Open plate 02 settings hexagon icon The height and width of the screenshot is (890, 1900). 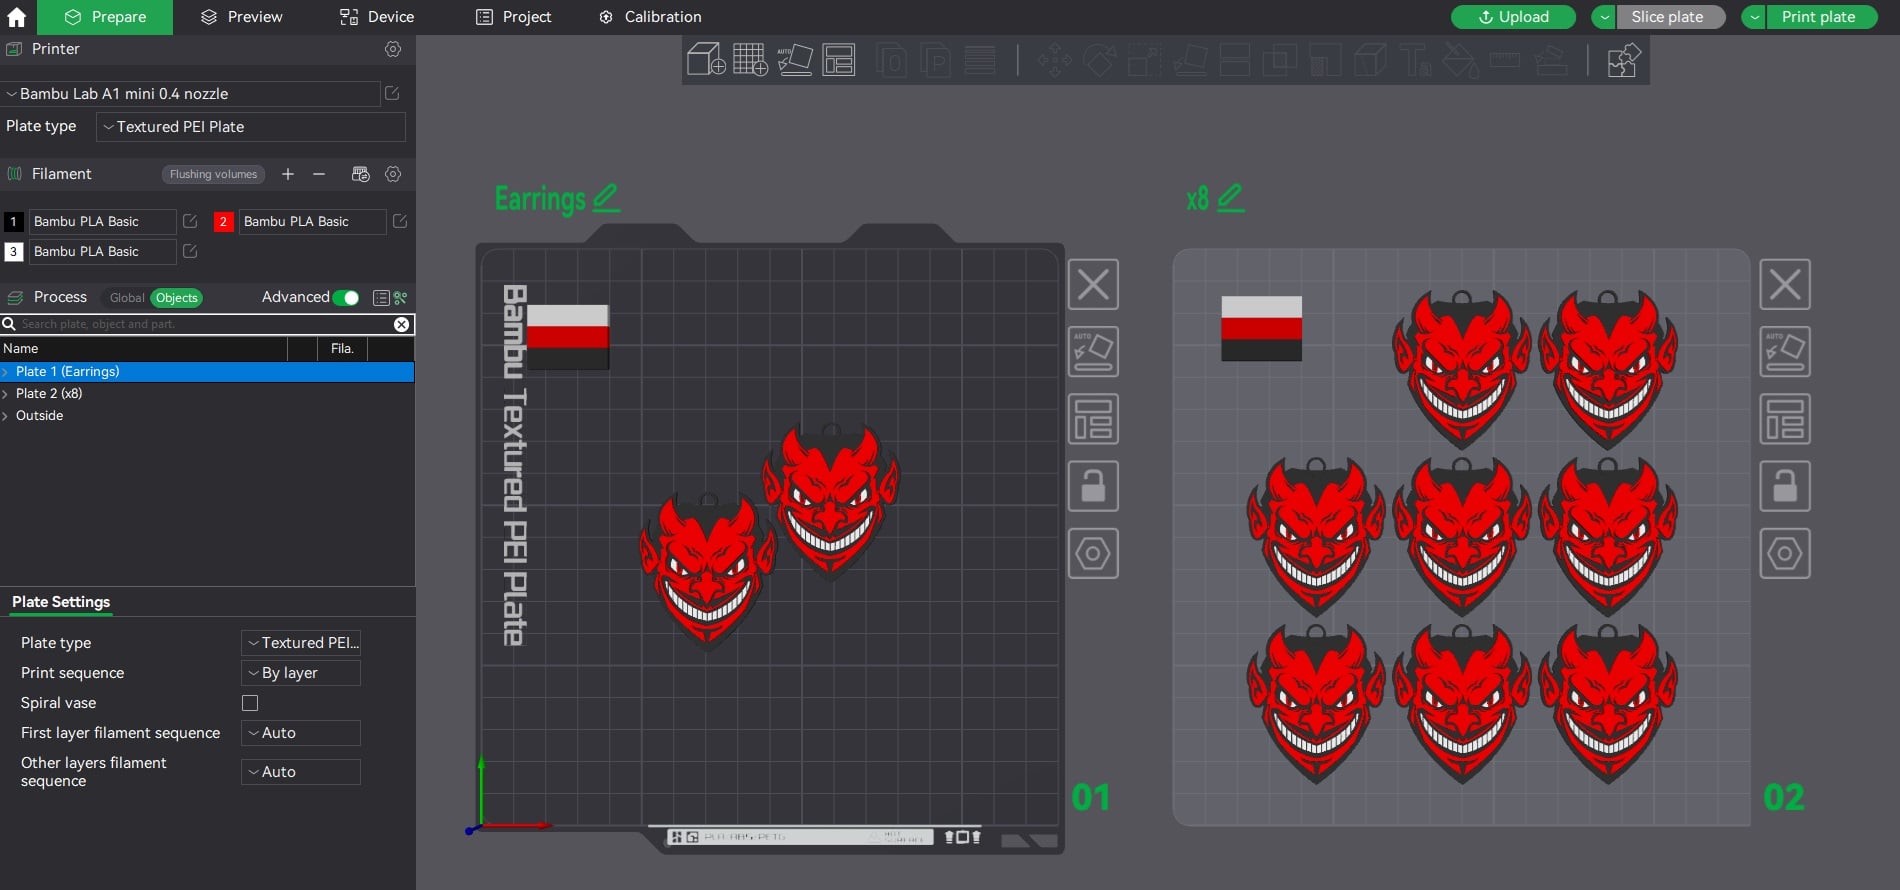pyautogui.click(x=1785, y=553)
